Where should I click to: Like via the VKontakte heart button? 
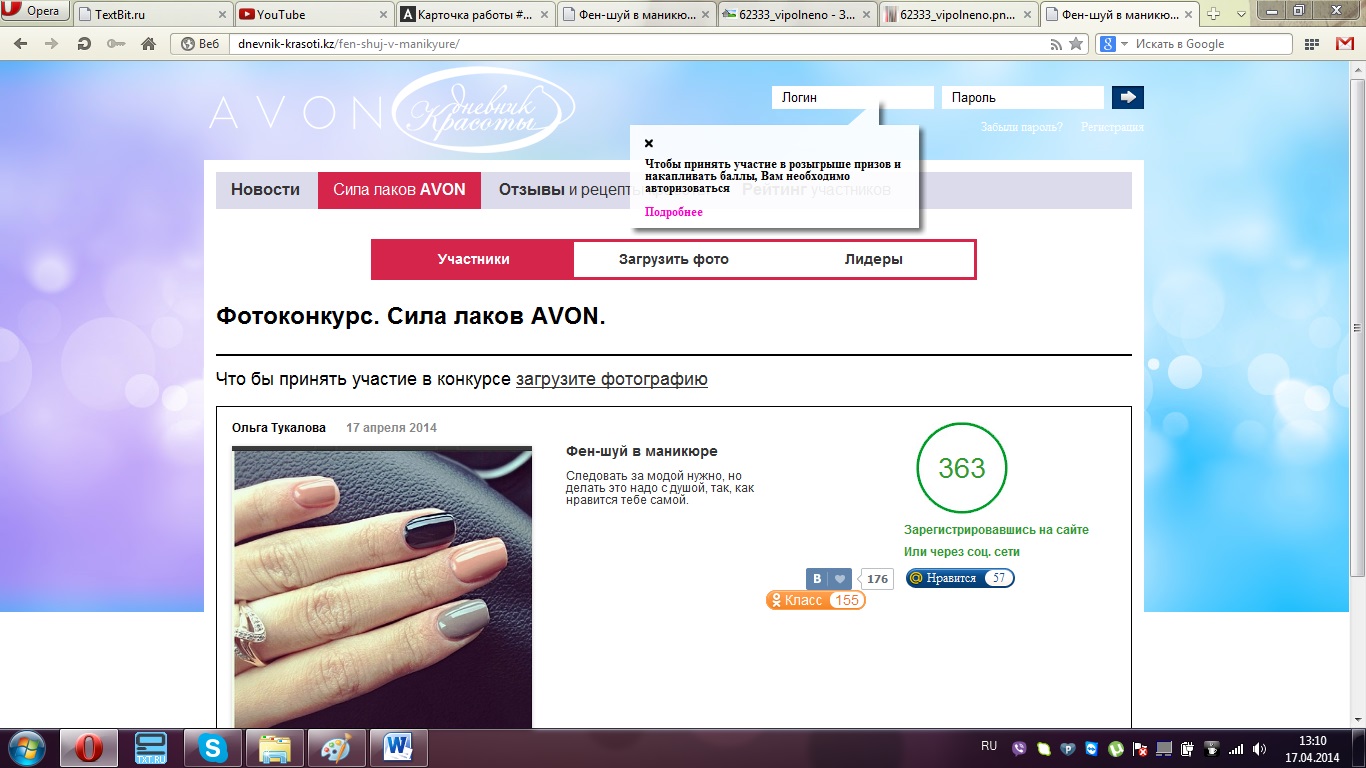(829, 579)
